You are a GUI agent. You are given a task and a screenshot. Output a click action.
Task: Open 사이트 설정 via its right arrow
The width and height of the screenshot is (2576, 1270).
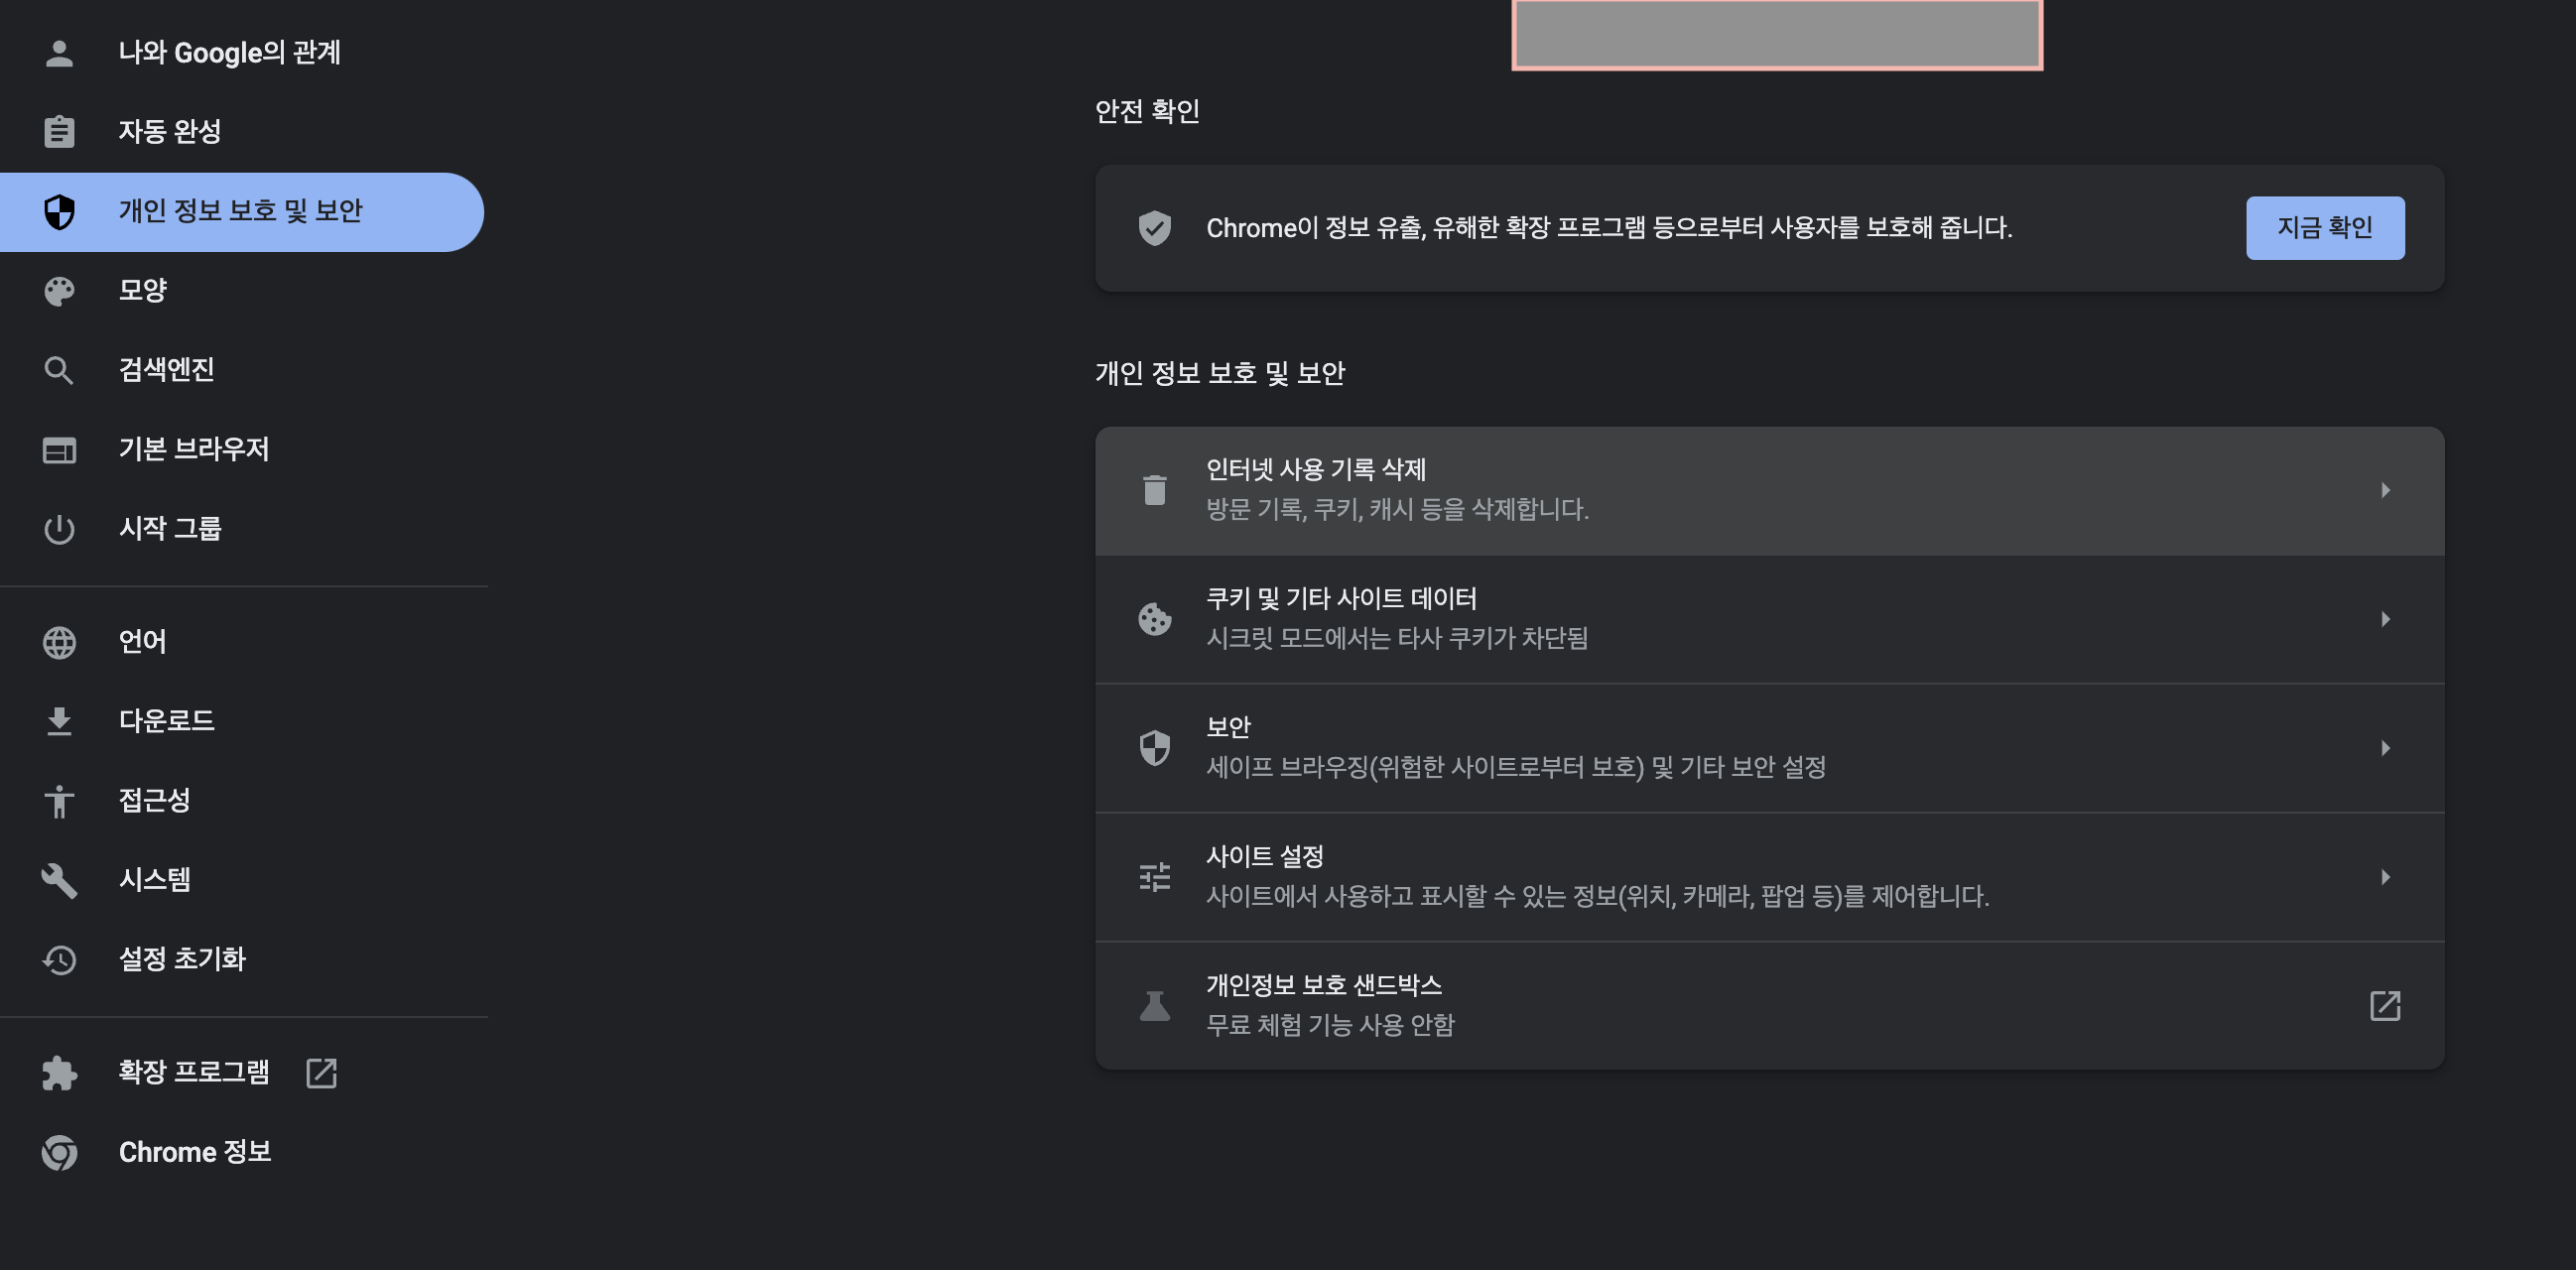pyautogui.click(x=2385, y=877)
